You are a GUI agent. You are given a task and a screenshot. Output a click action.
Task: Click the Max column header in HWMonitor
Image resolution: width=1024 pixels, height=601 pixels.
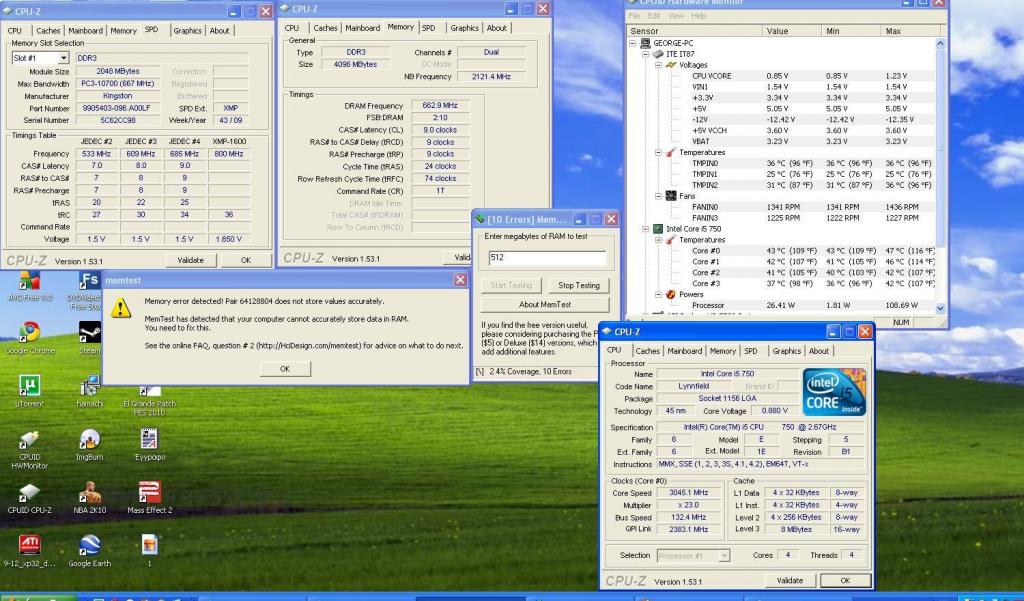tap(910, 31)
